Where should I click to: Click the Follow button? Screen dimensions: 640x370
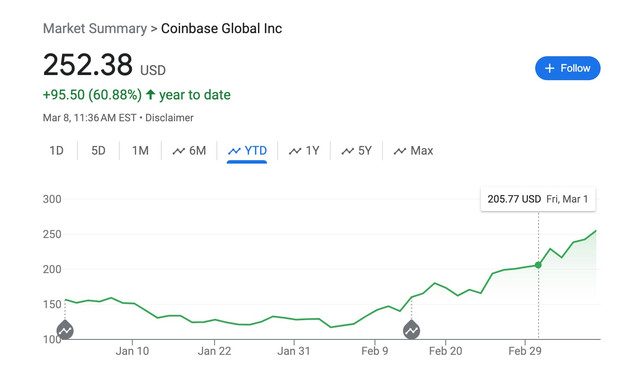(x=567, y=68)
